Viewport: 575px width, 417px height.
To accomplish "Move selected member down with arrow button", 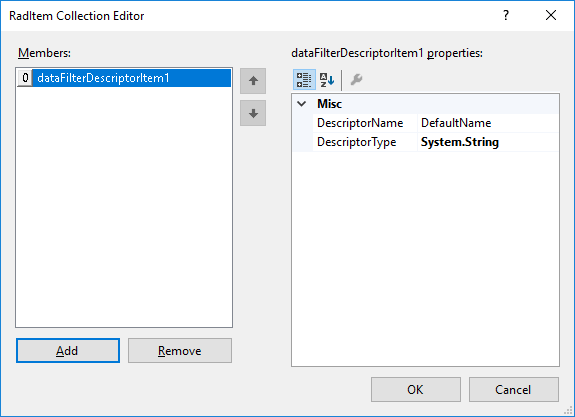I will click(x=253, y=113).
